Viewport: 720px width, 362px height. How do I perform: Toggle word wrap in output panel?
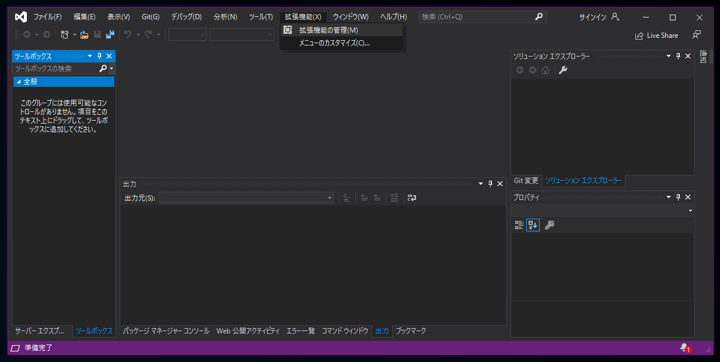(412, 198)
